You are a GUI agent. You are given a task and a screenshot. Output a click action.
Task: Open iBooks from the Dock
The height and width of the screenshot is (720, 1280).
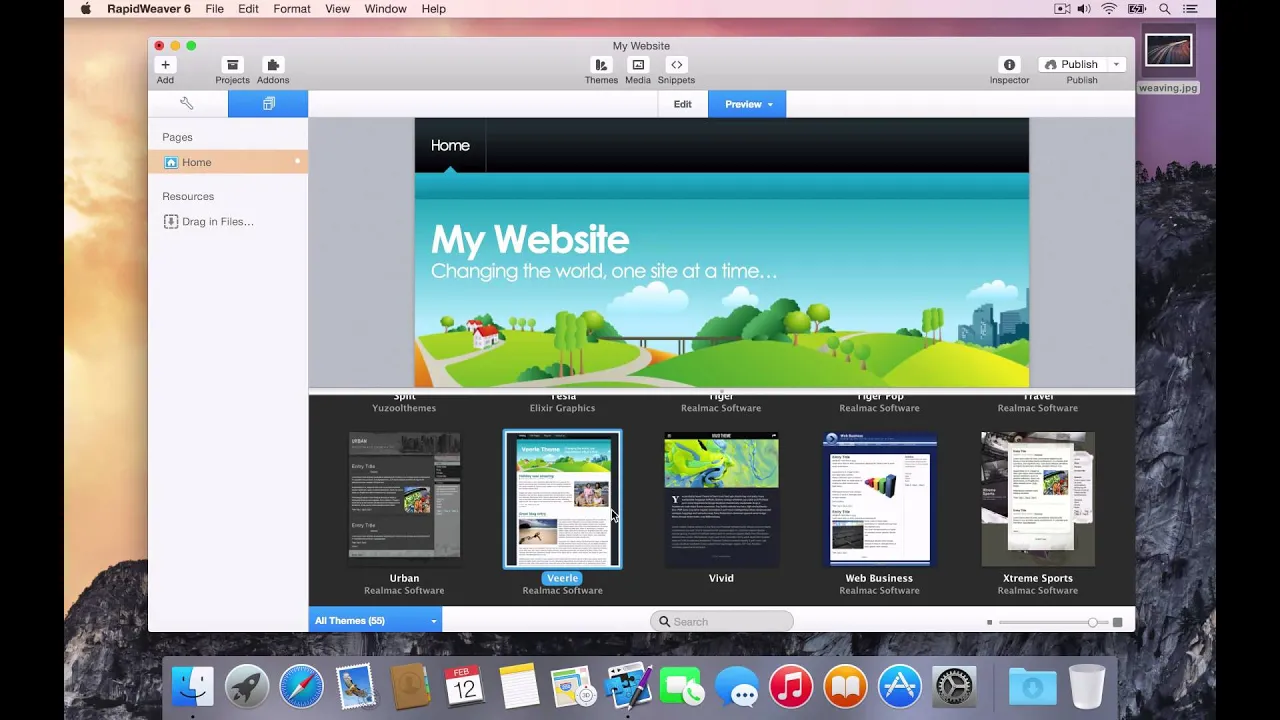845,687
